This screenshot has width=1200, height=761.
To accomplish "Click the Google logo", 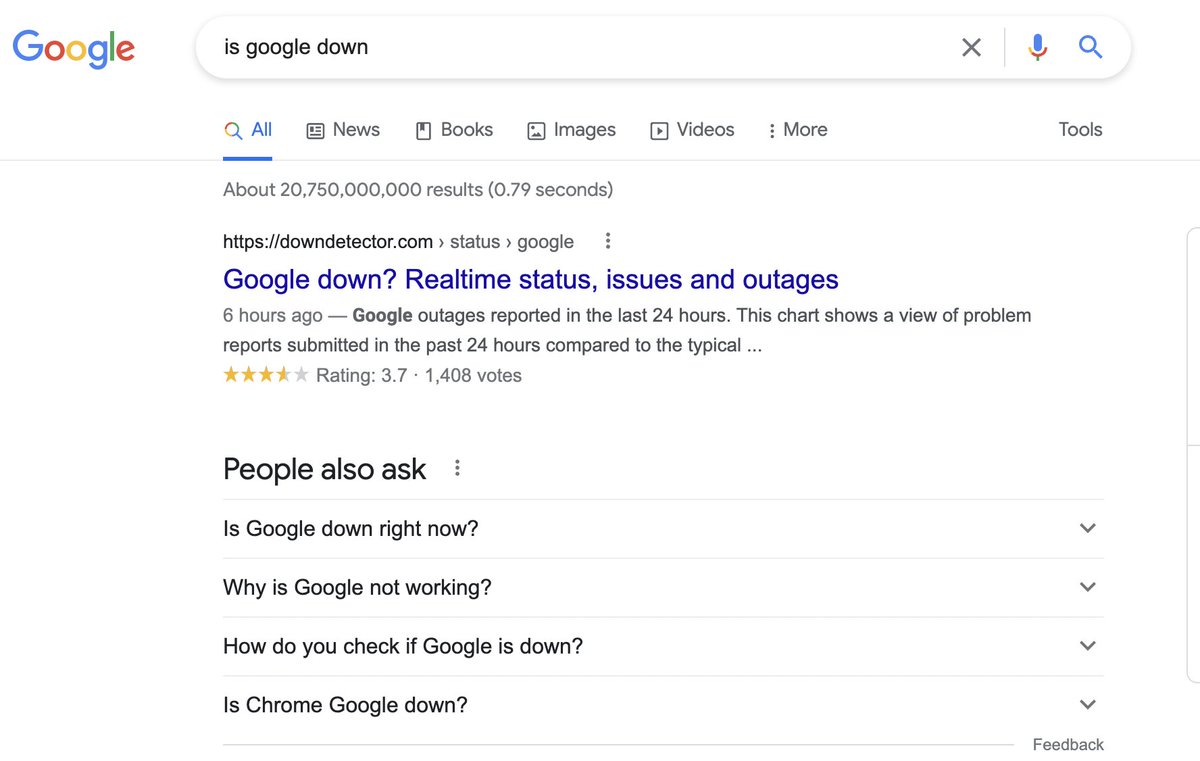I will pyautogui.click(x=73, y=47).
